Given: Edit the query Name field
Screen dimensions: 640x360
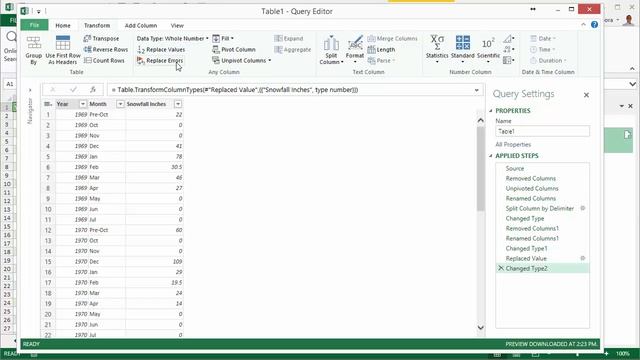Looking at the screenshot, I should tap(542, 131).
